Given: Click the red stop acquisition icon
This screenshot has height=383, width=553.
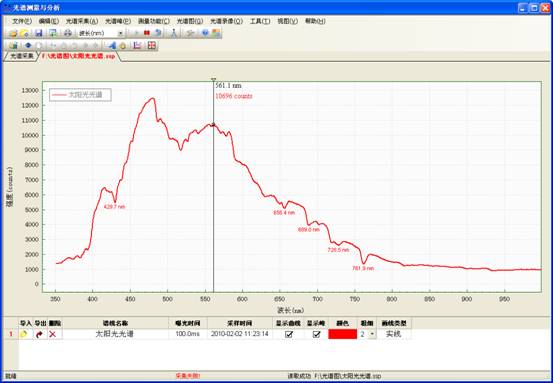Looking at the screenshot, I should [x=147, y=33].
